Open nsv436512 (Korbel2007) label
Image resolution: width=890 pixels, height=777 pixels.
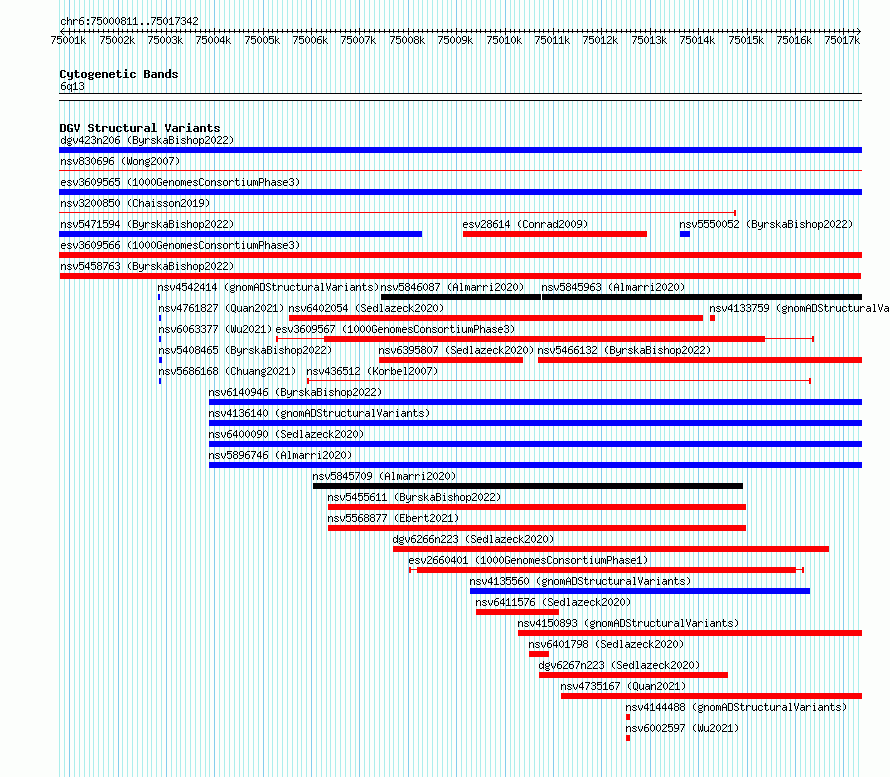pos(372,371)
